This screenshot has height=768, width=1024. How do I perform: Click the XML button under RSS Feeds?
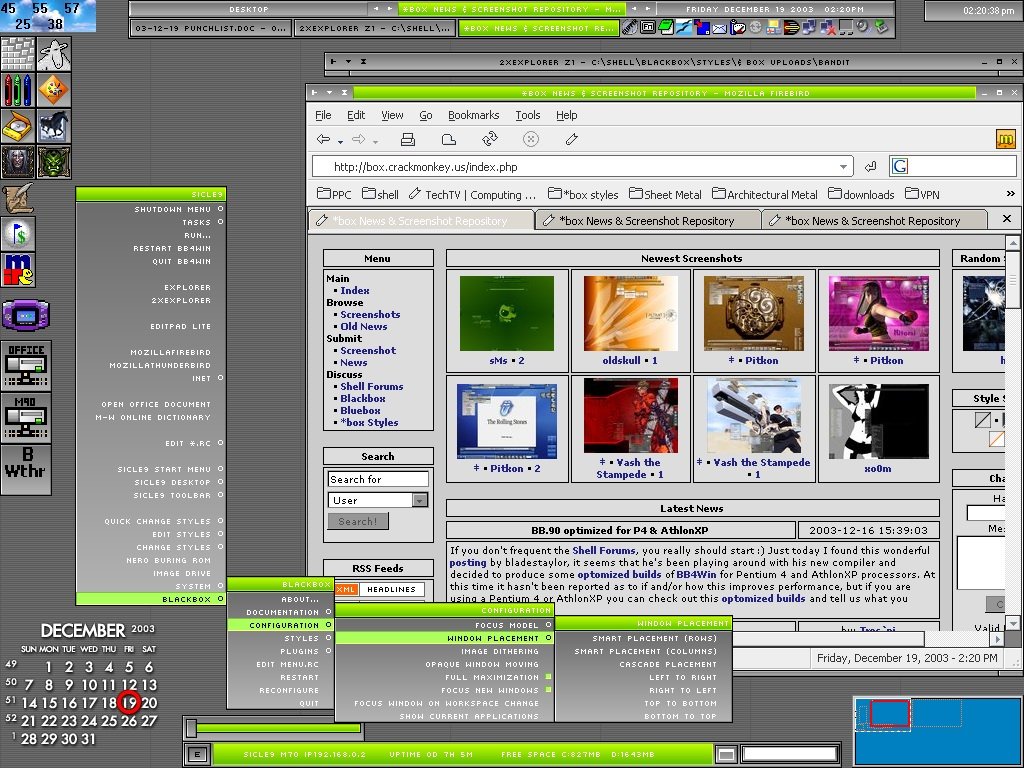tap(346, 589)
